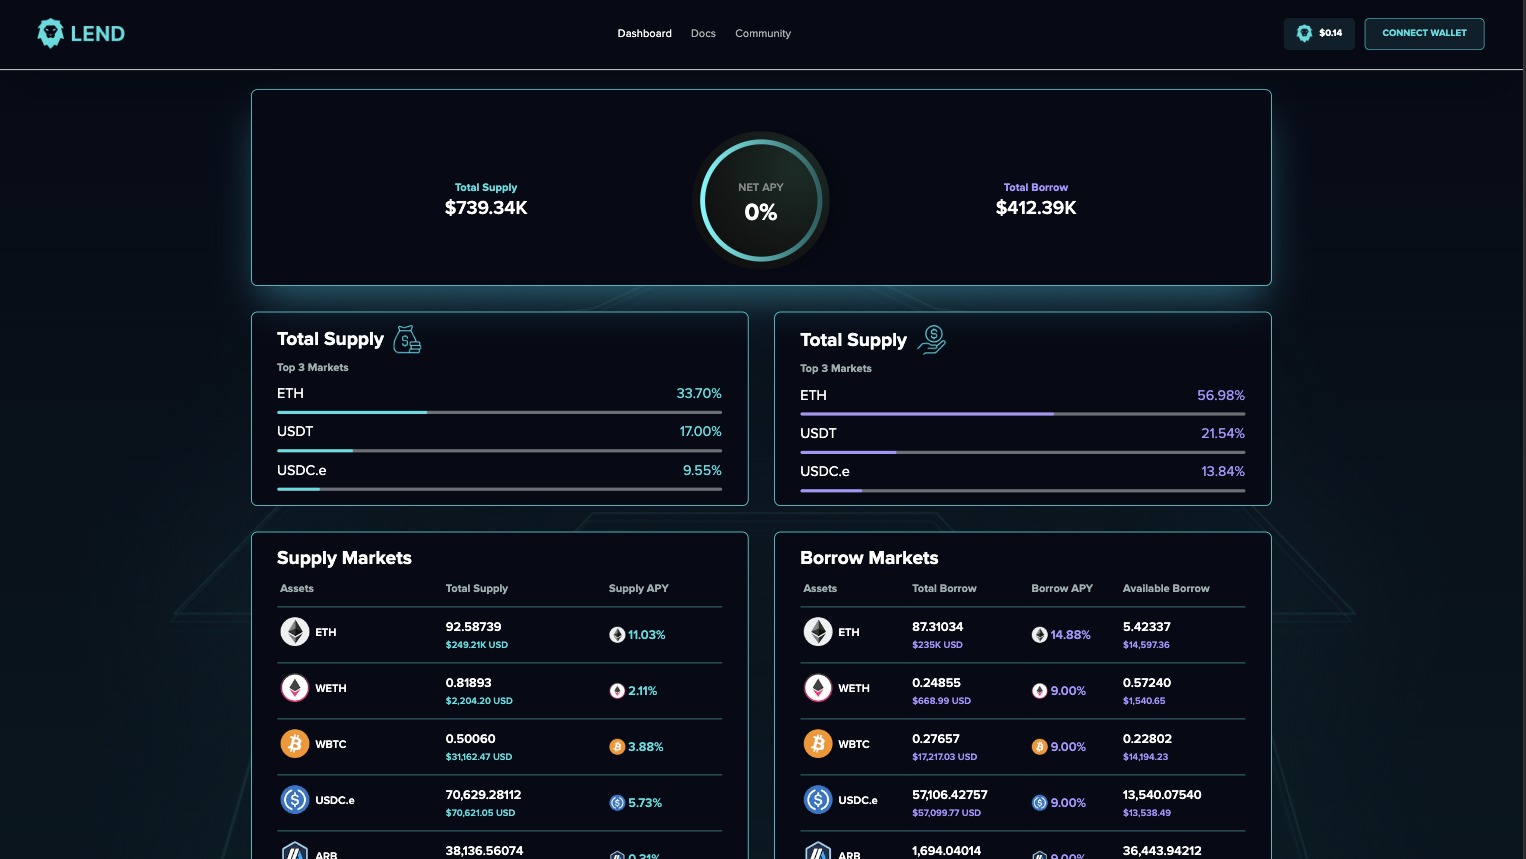The height and width of the screenshot is (859, 1526).
Task: Click the $668.99 USD value
Action: pyautogui.click(x=941, y=701)
